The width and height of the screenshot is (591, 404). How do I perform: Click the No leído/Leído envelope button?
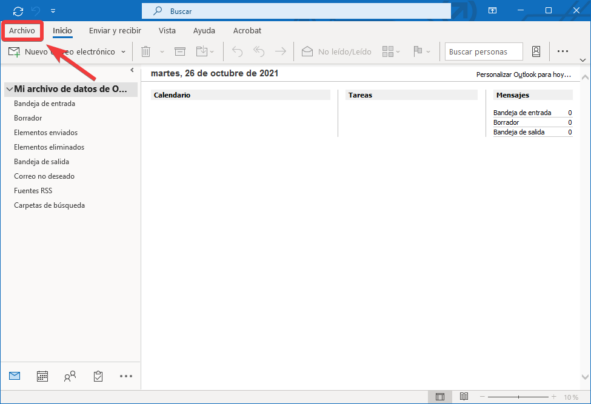(336, 52)
